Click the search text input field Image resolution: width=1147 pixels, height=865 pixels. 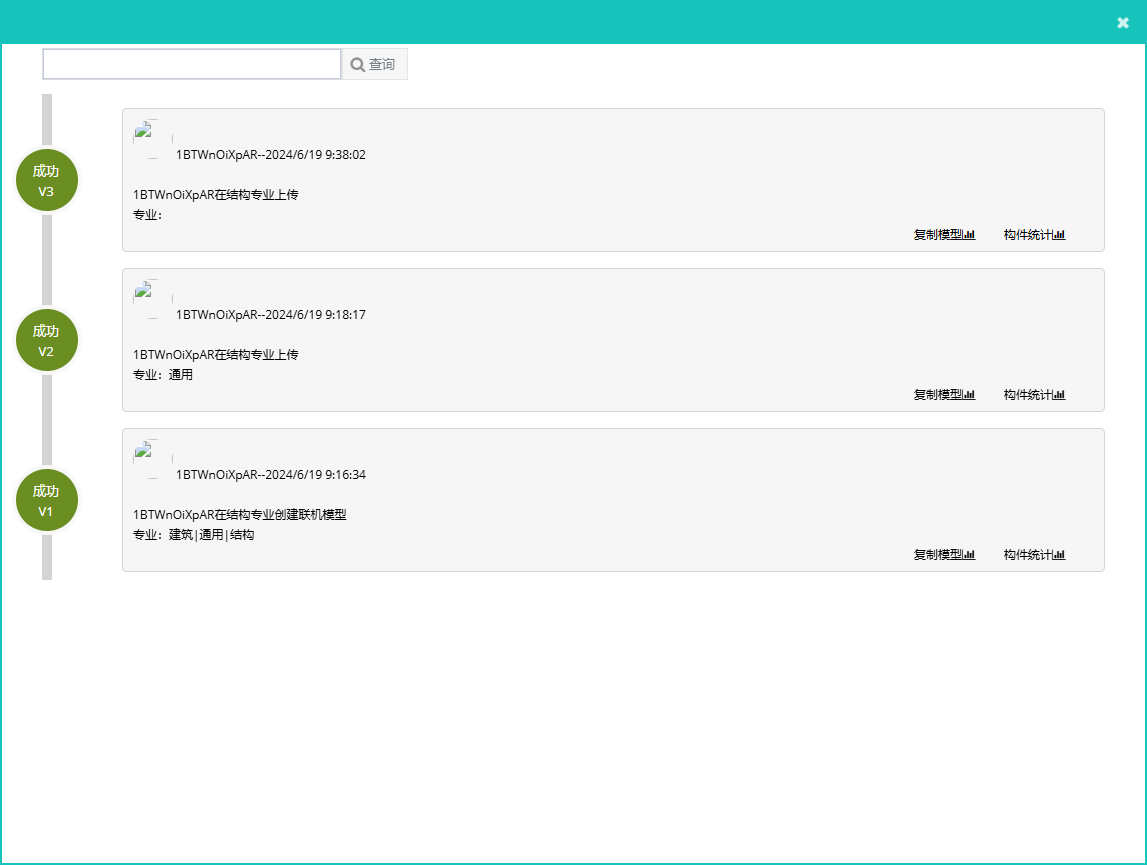coord(192,64)
